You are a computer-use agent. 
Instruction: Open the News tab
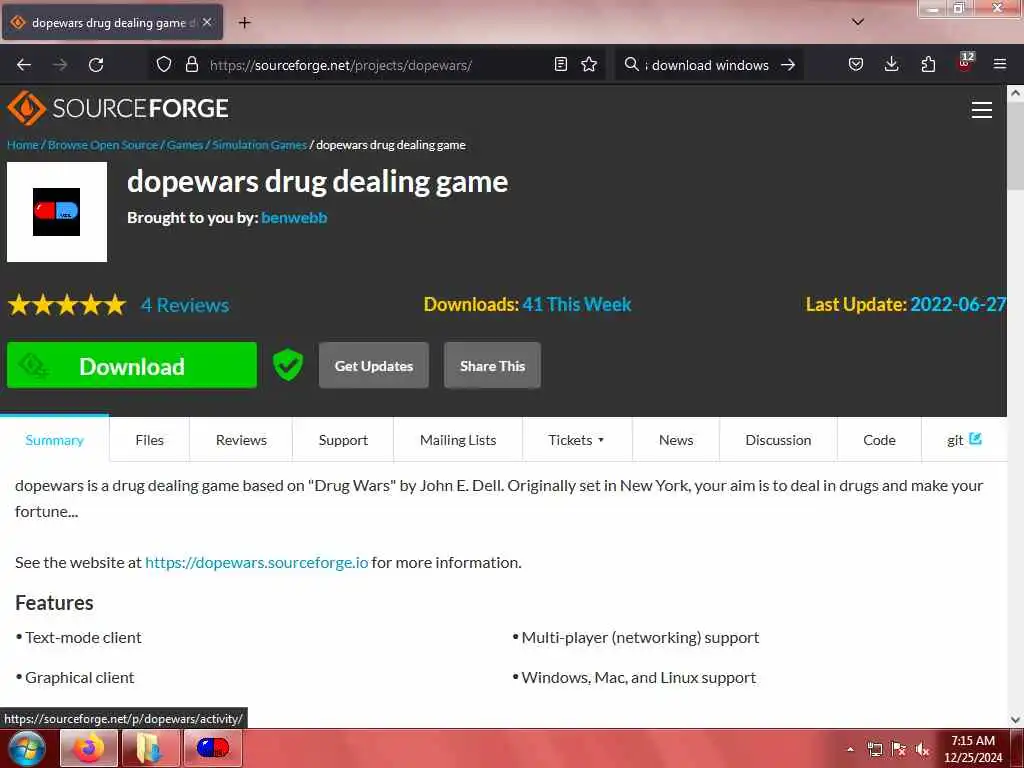[x=676, y=440]
